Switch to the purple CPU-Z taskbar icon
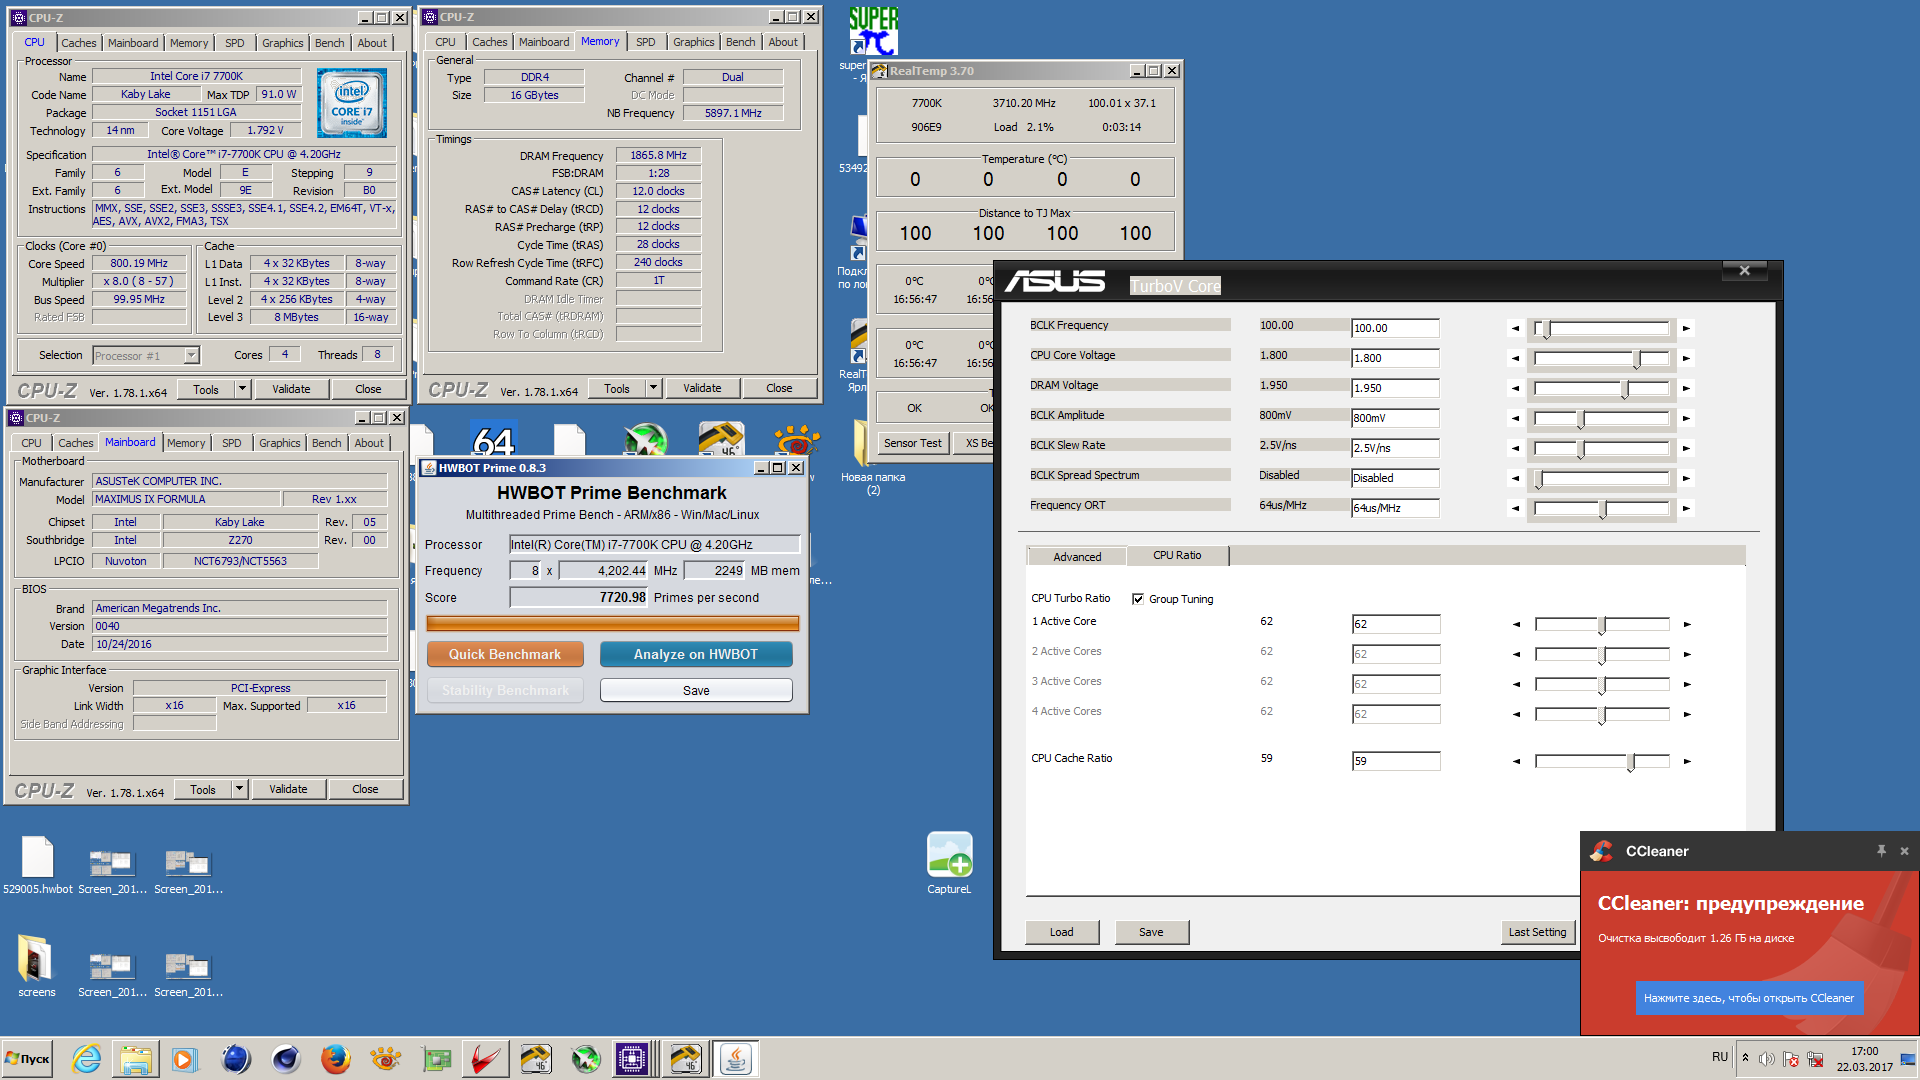This screenshot has height=1080, width=1920. click(x=632, y=1059)
